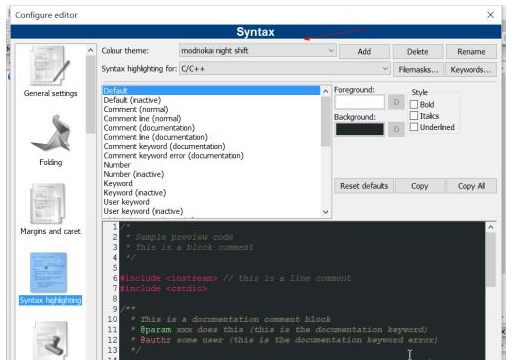
Task: Select Comment (normal) in style list
Action: pos(136,109)
